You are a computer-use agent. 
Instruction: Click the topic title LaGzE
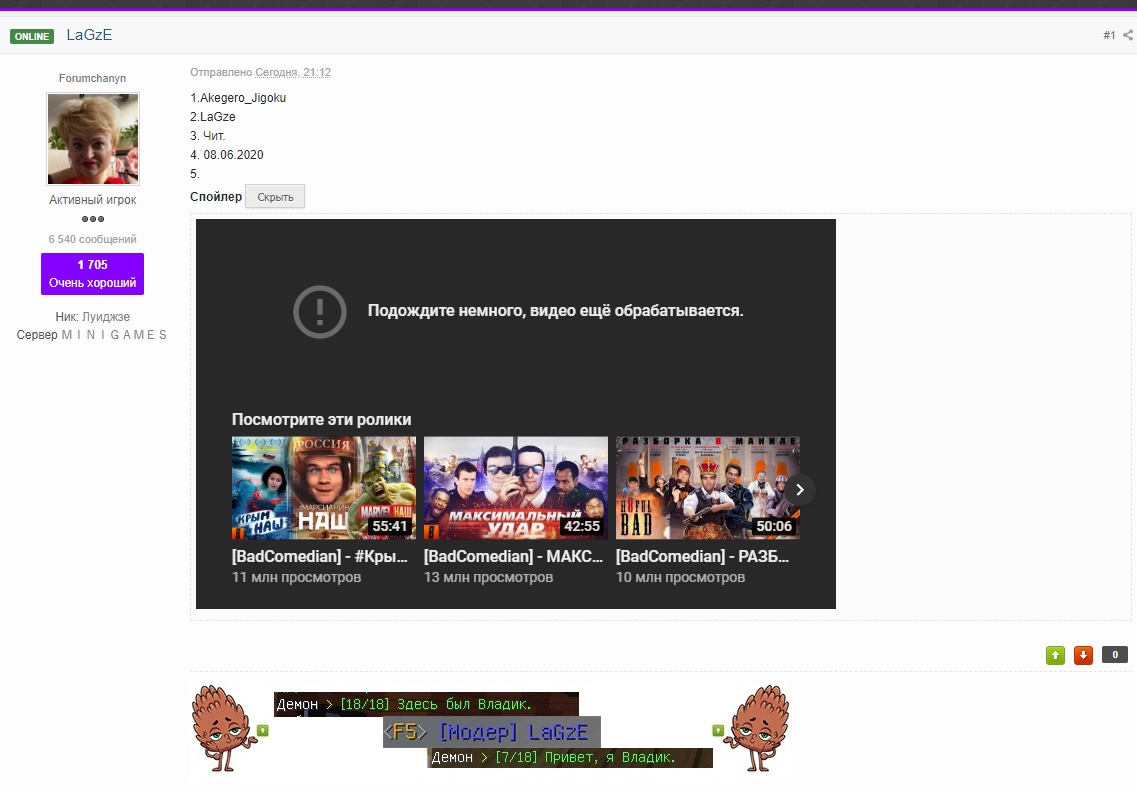coord(90,34)
